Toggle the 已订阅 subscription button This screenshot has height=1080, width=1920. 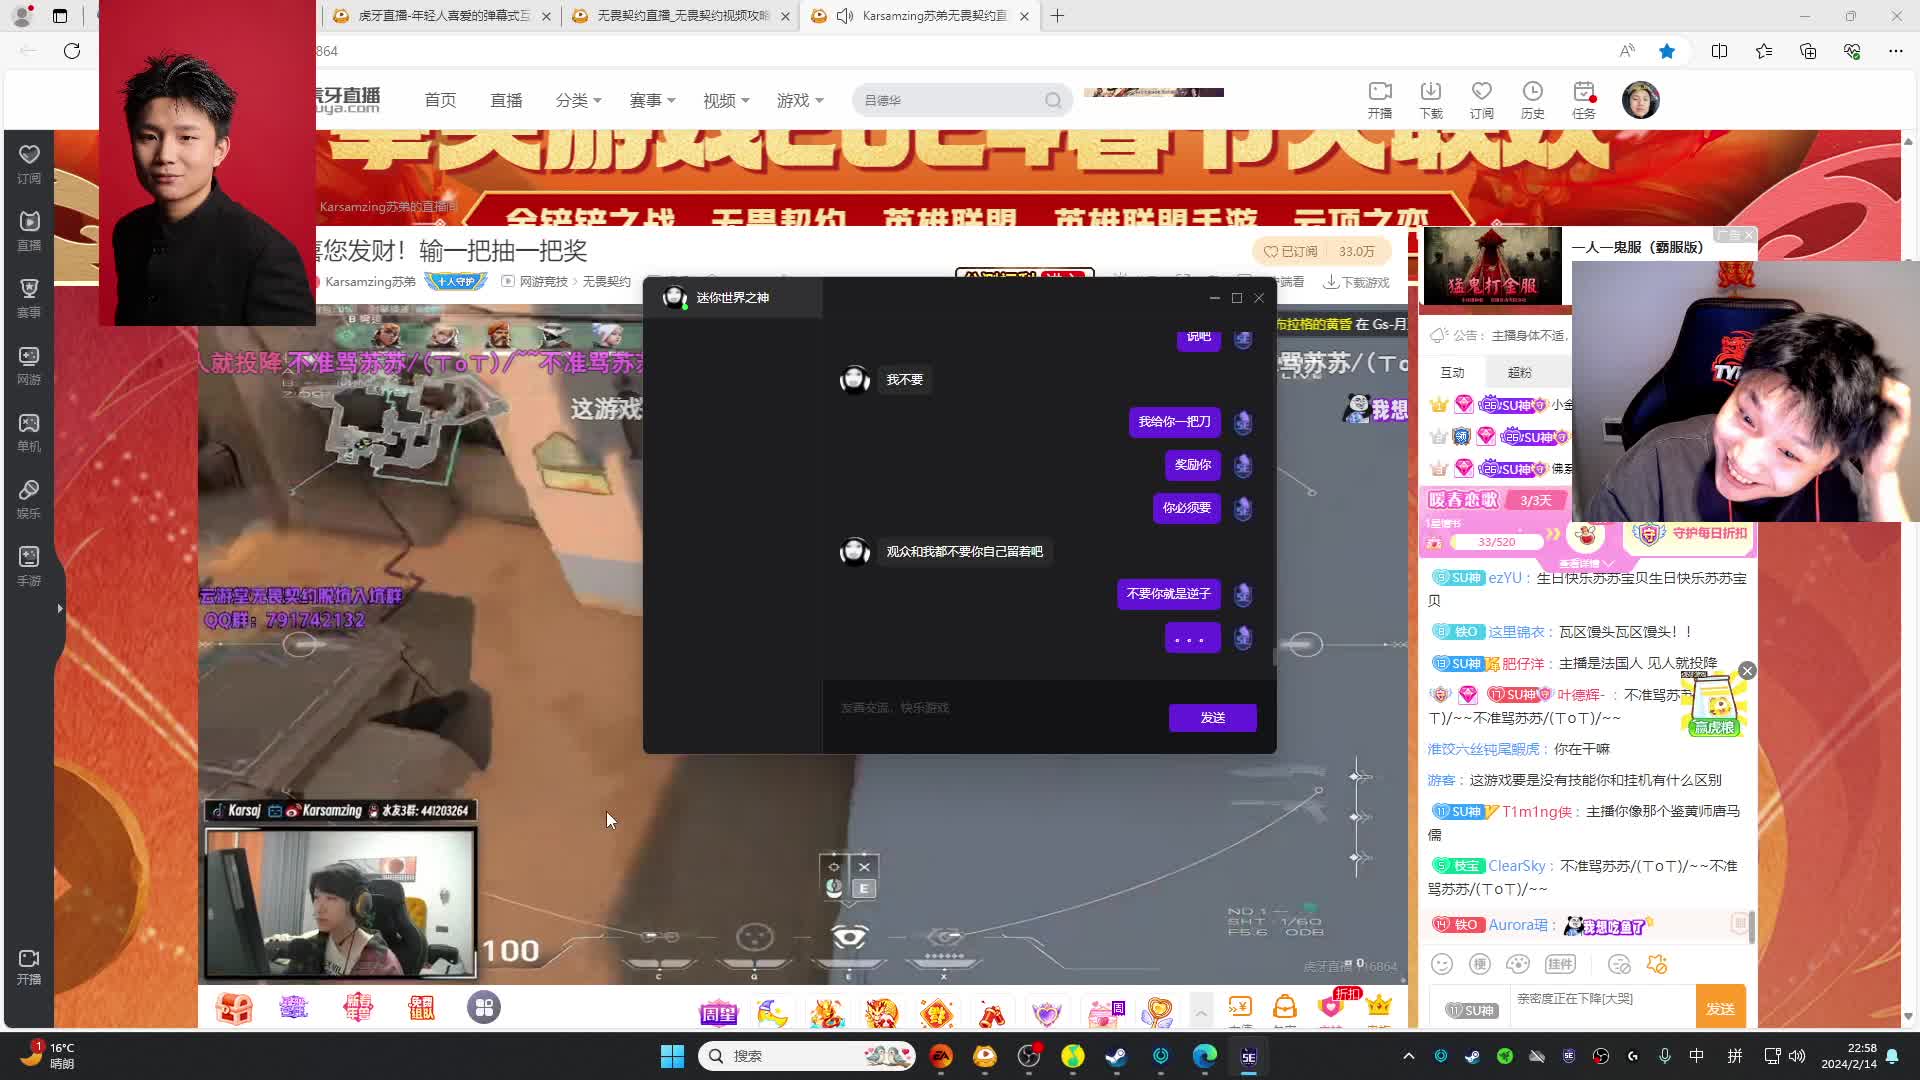click(1291, 251)
